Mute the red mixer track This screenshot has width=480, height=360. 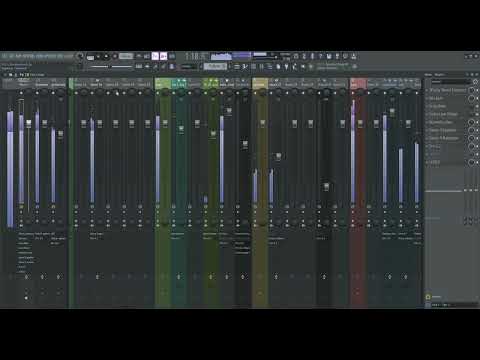tap(353, 93)
